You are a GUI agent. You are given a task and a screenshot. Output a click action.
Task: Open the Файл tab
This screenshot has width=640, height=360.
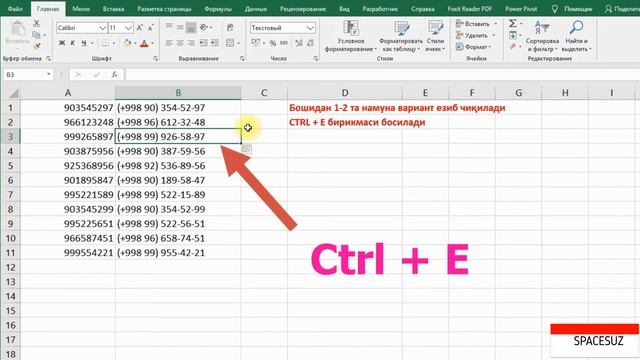[15, 9]
